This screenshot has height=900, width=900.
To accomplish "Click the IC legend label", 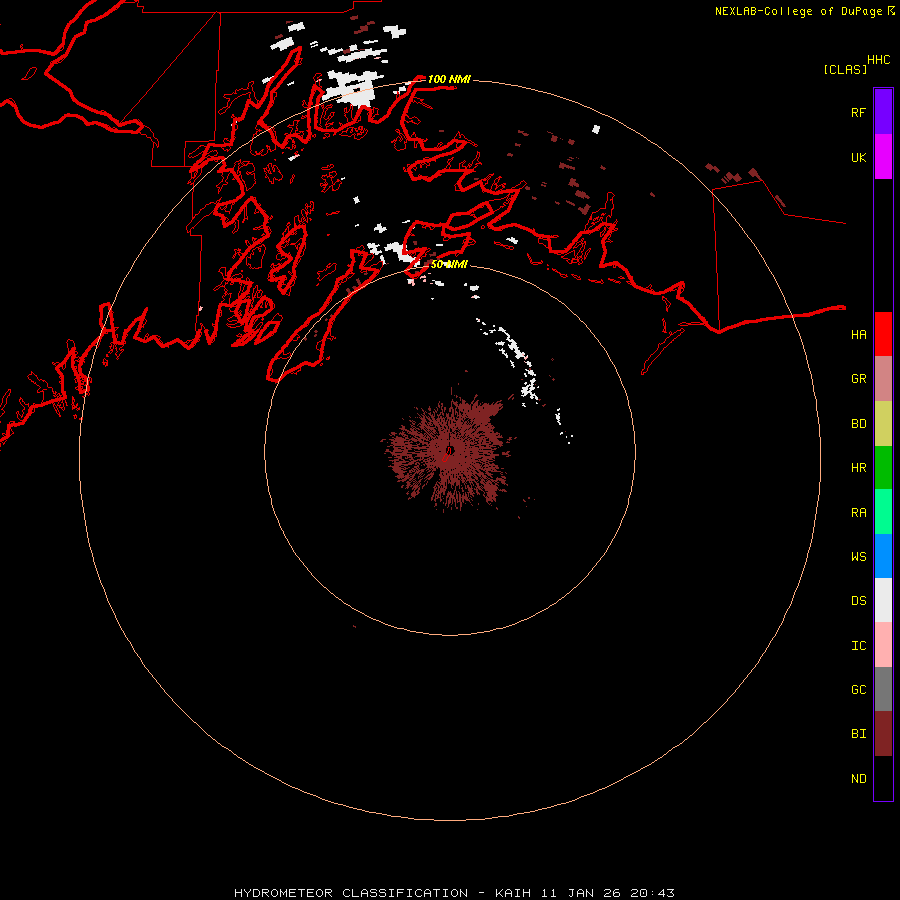I will pyautogui.click(x=858, y=646).
